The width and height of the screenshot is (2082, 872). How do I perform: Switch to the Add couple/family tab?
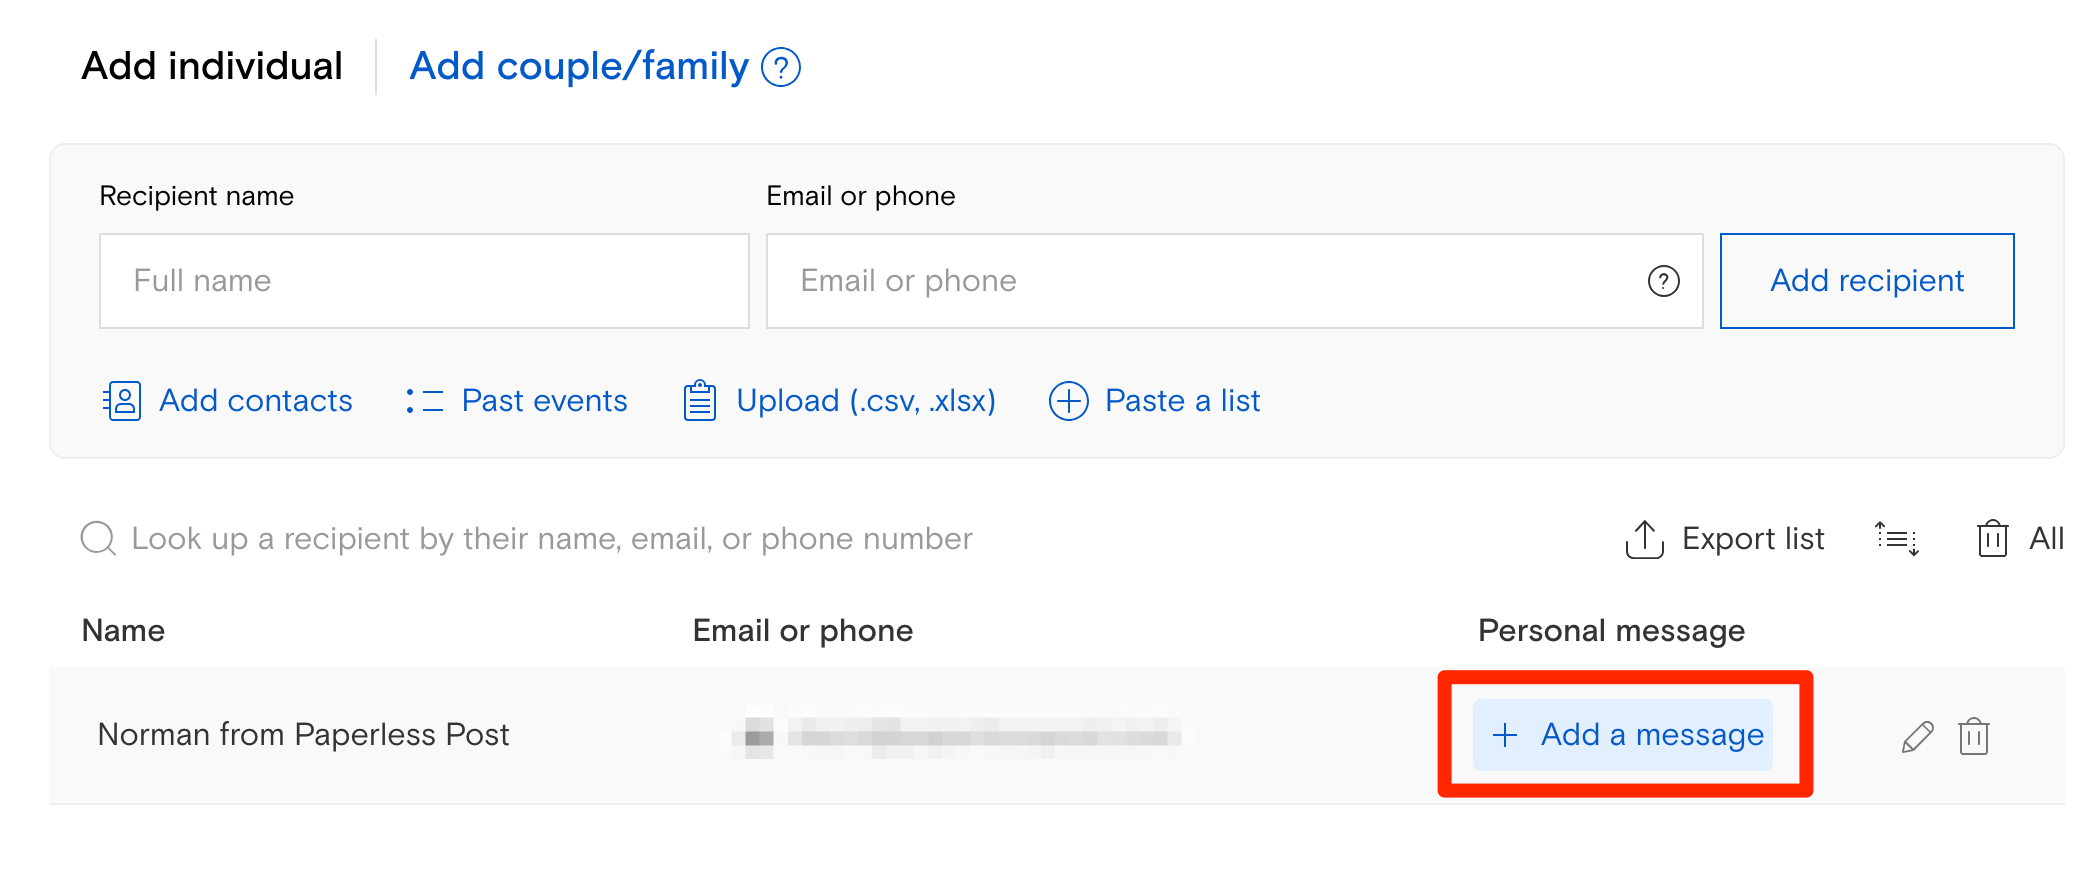[577, 66]
